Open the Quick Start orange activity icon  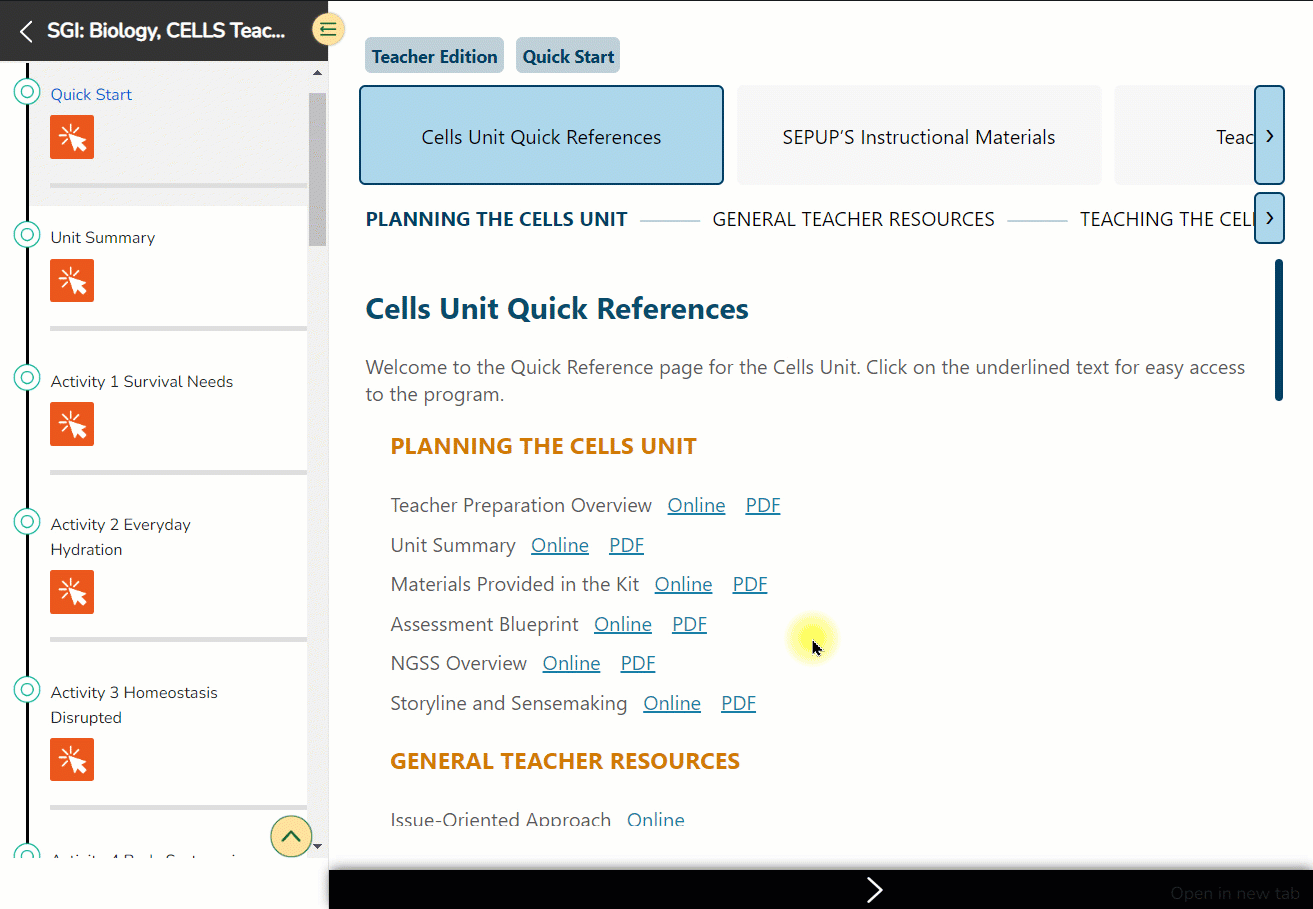(x=72, y=137)
